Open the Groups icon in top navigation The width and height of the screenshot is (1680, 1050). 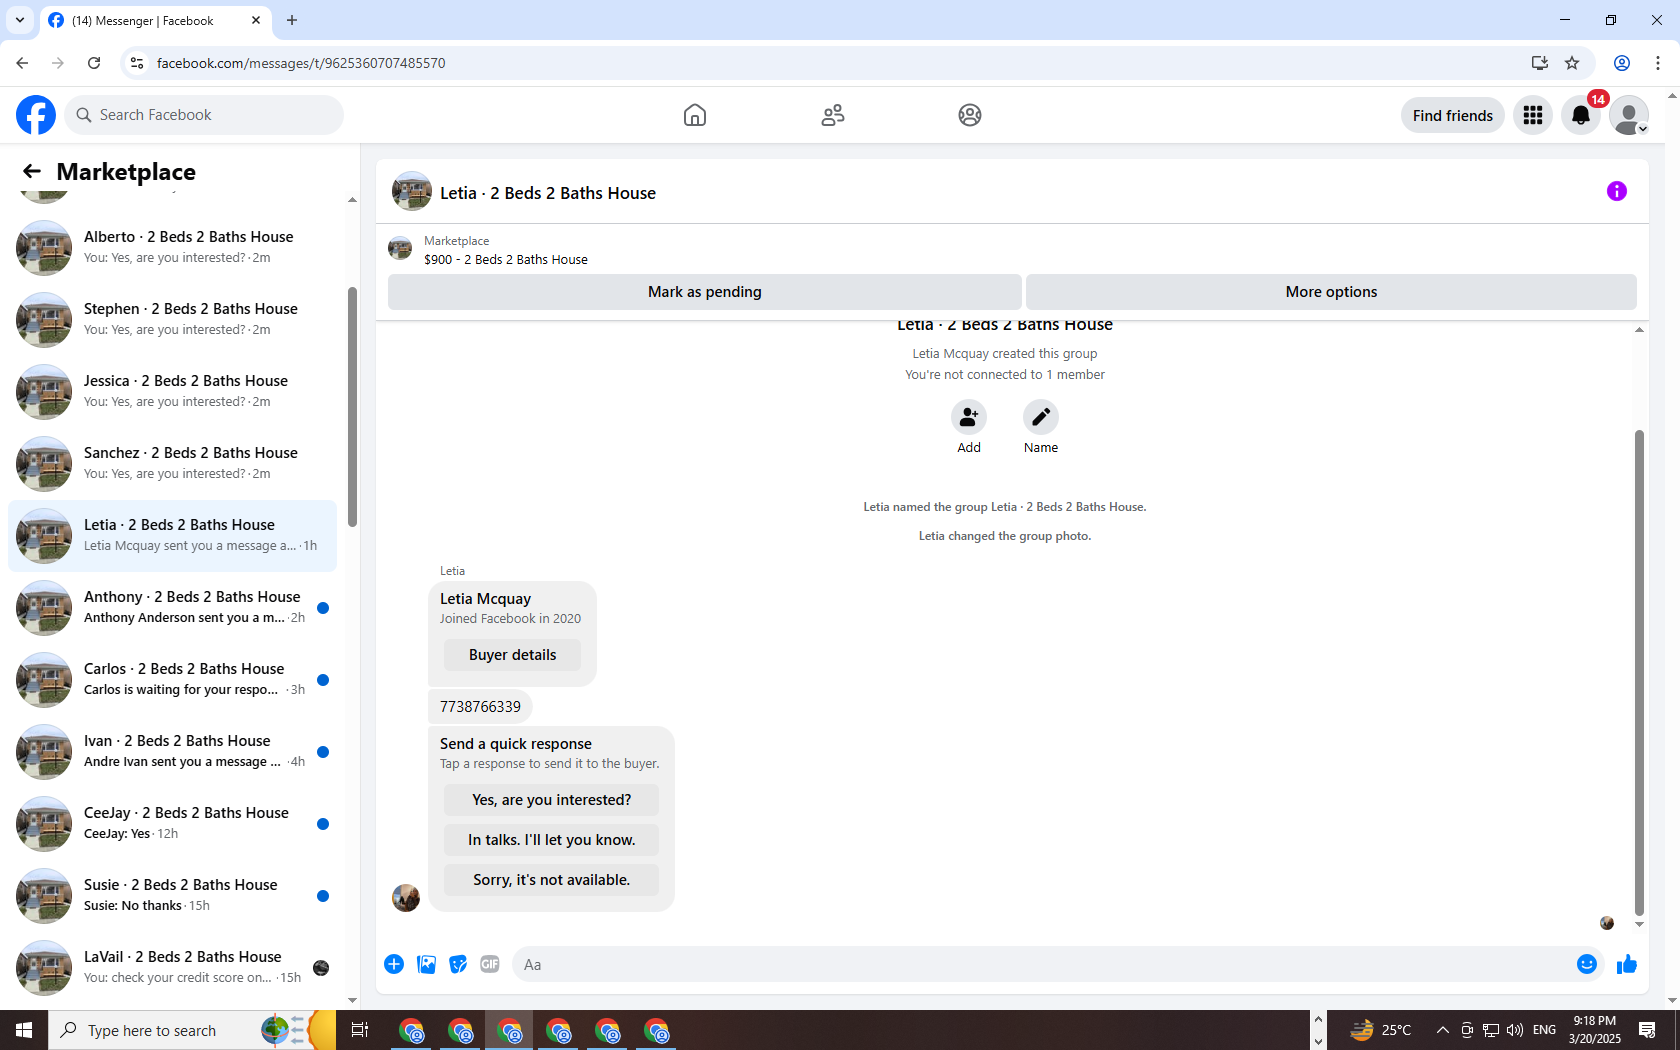point(970,115)
